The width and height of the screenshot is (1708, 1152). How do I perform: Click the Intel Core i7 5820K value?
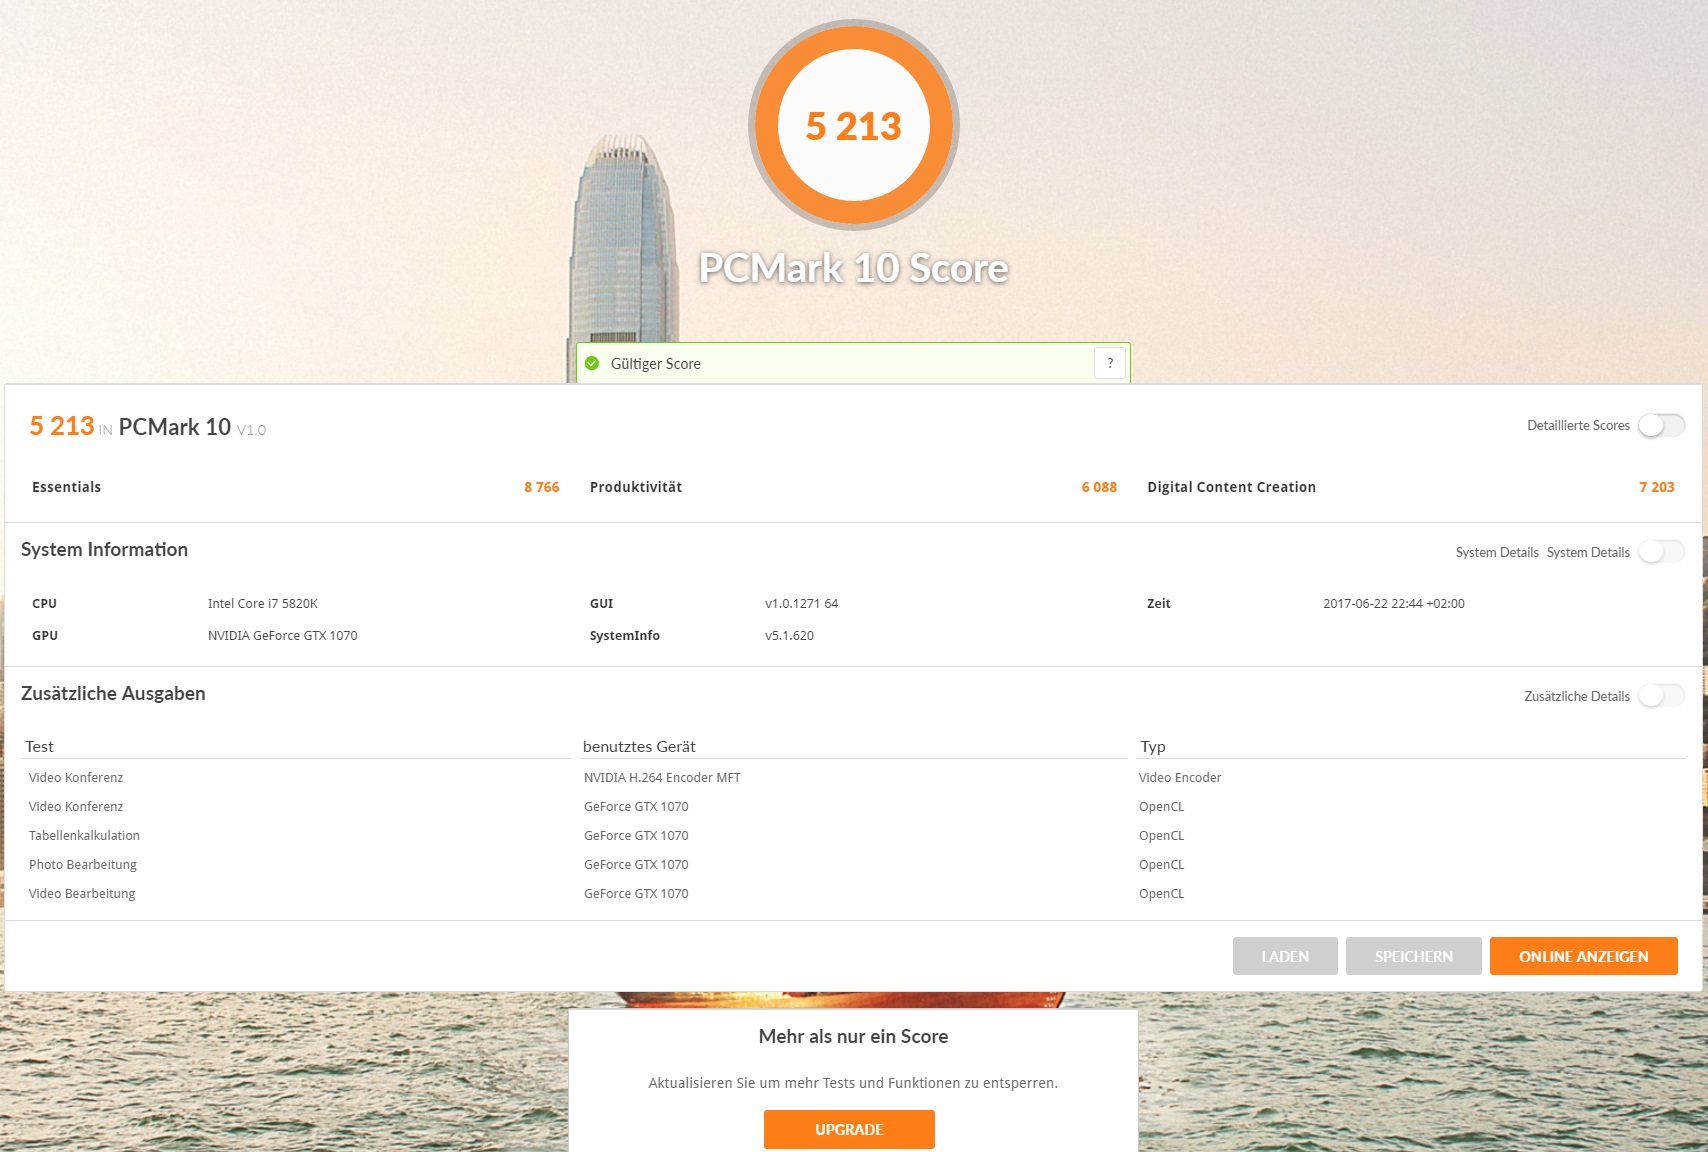(x=263, y=604)
